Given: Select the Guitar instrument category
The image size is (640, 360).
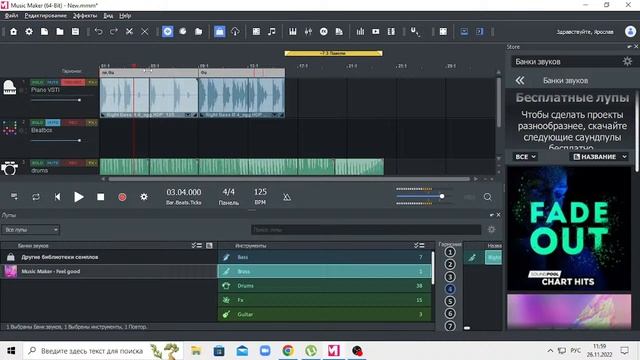Looking at the screenshot, I should (325, 314).
